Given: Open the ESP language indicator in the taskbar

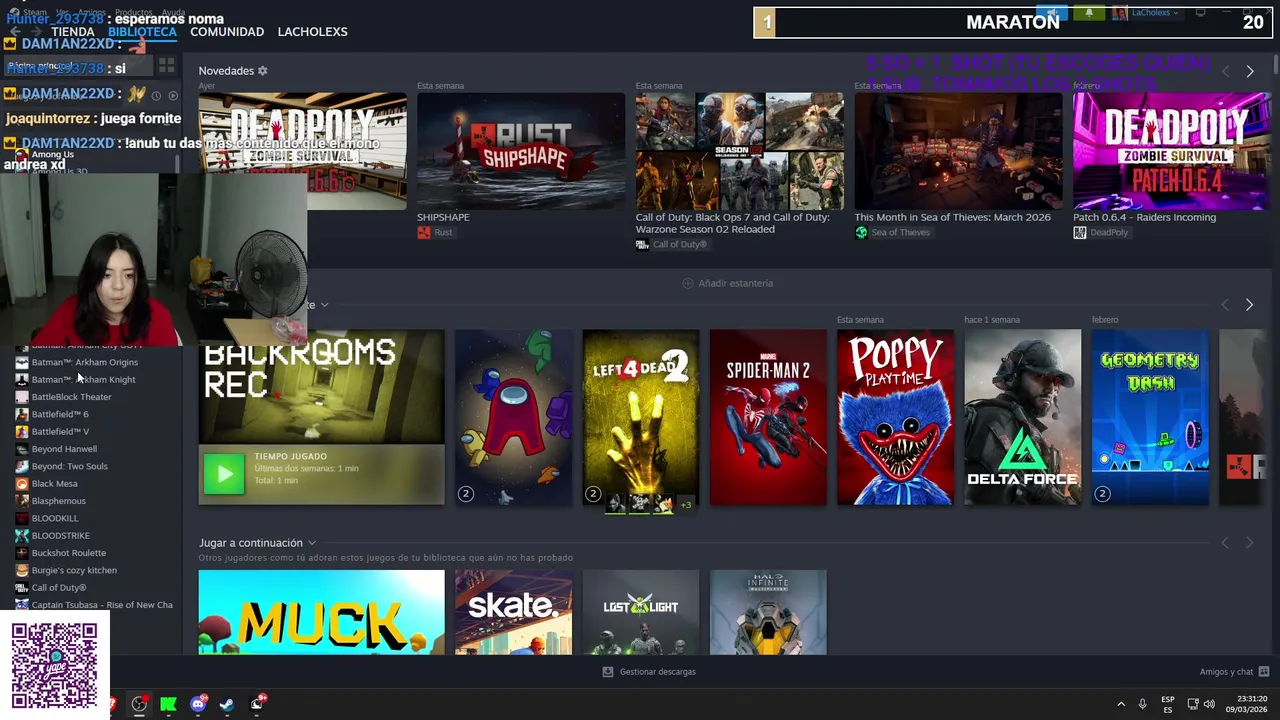Looking at the screenshot, I should click(1168, 704).
